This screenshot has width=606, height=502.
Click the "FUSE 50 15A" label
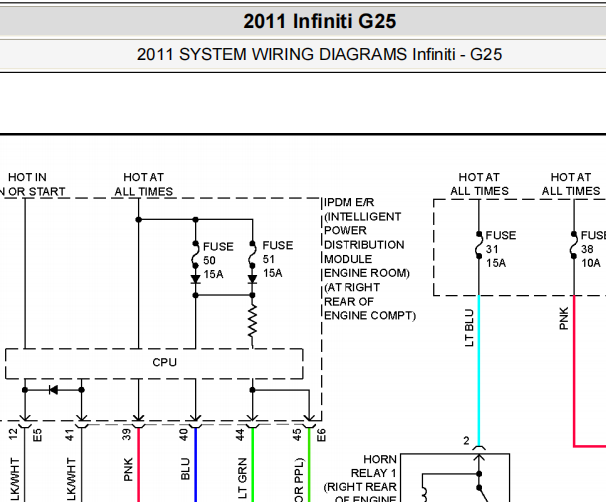pos(218,260)
